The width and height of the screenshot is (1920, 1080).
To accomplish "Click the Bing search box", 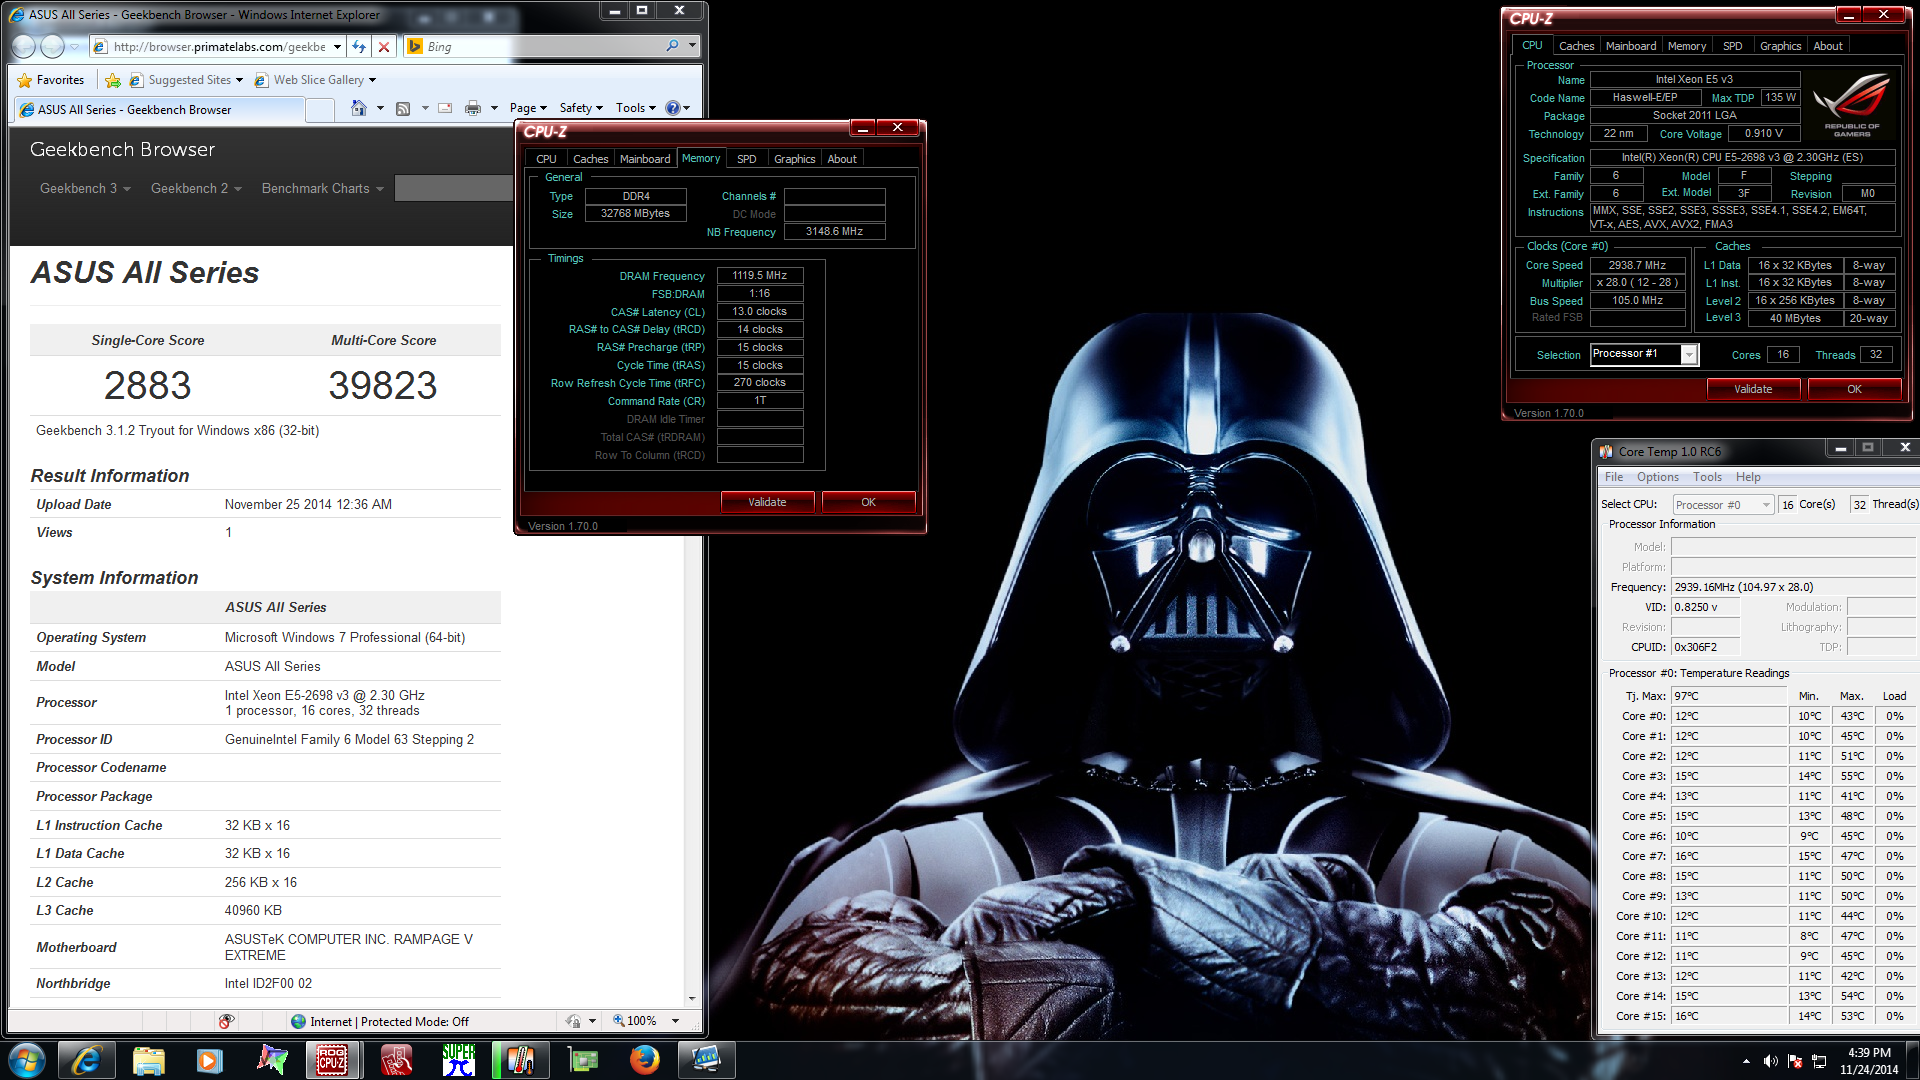I will [545, 46].
